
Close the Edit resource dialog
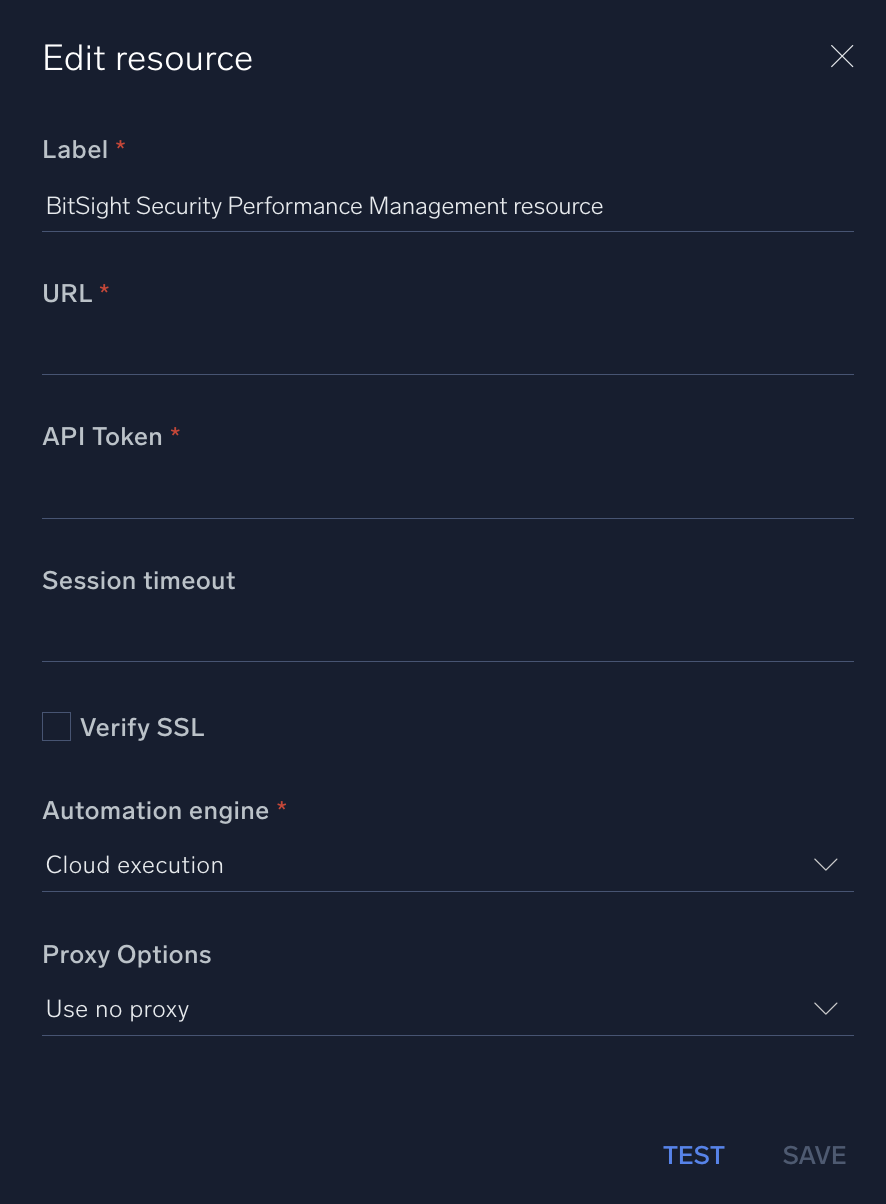click(x=841, y=56)
